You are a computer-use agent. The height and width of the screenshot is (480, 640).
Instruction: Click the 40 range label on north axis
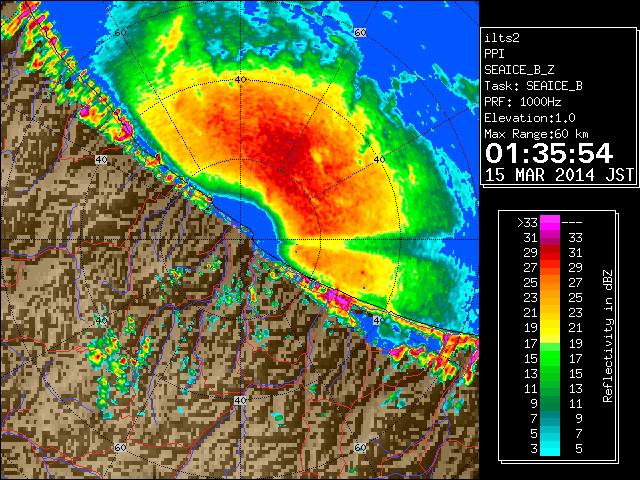pyautogui.click(x=240, y=80)
